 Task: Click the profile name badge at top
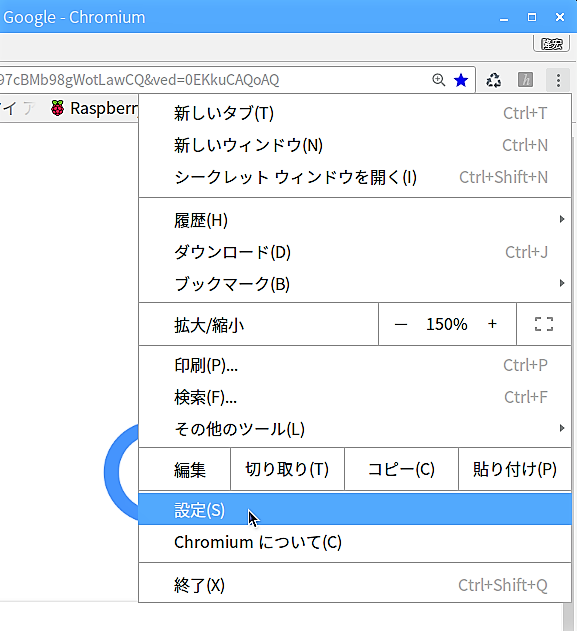pos(551,43)
